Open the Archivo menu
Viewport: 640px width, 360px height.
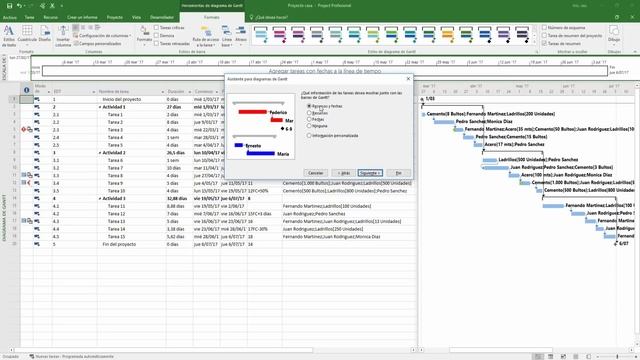9,18
